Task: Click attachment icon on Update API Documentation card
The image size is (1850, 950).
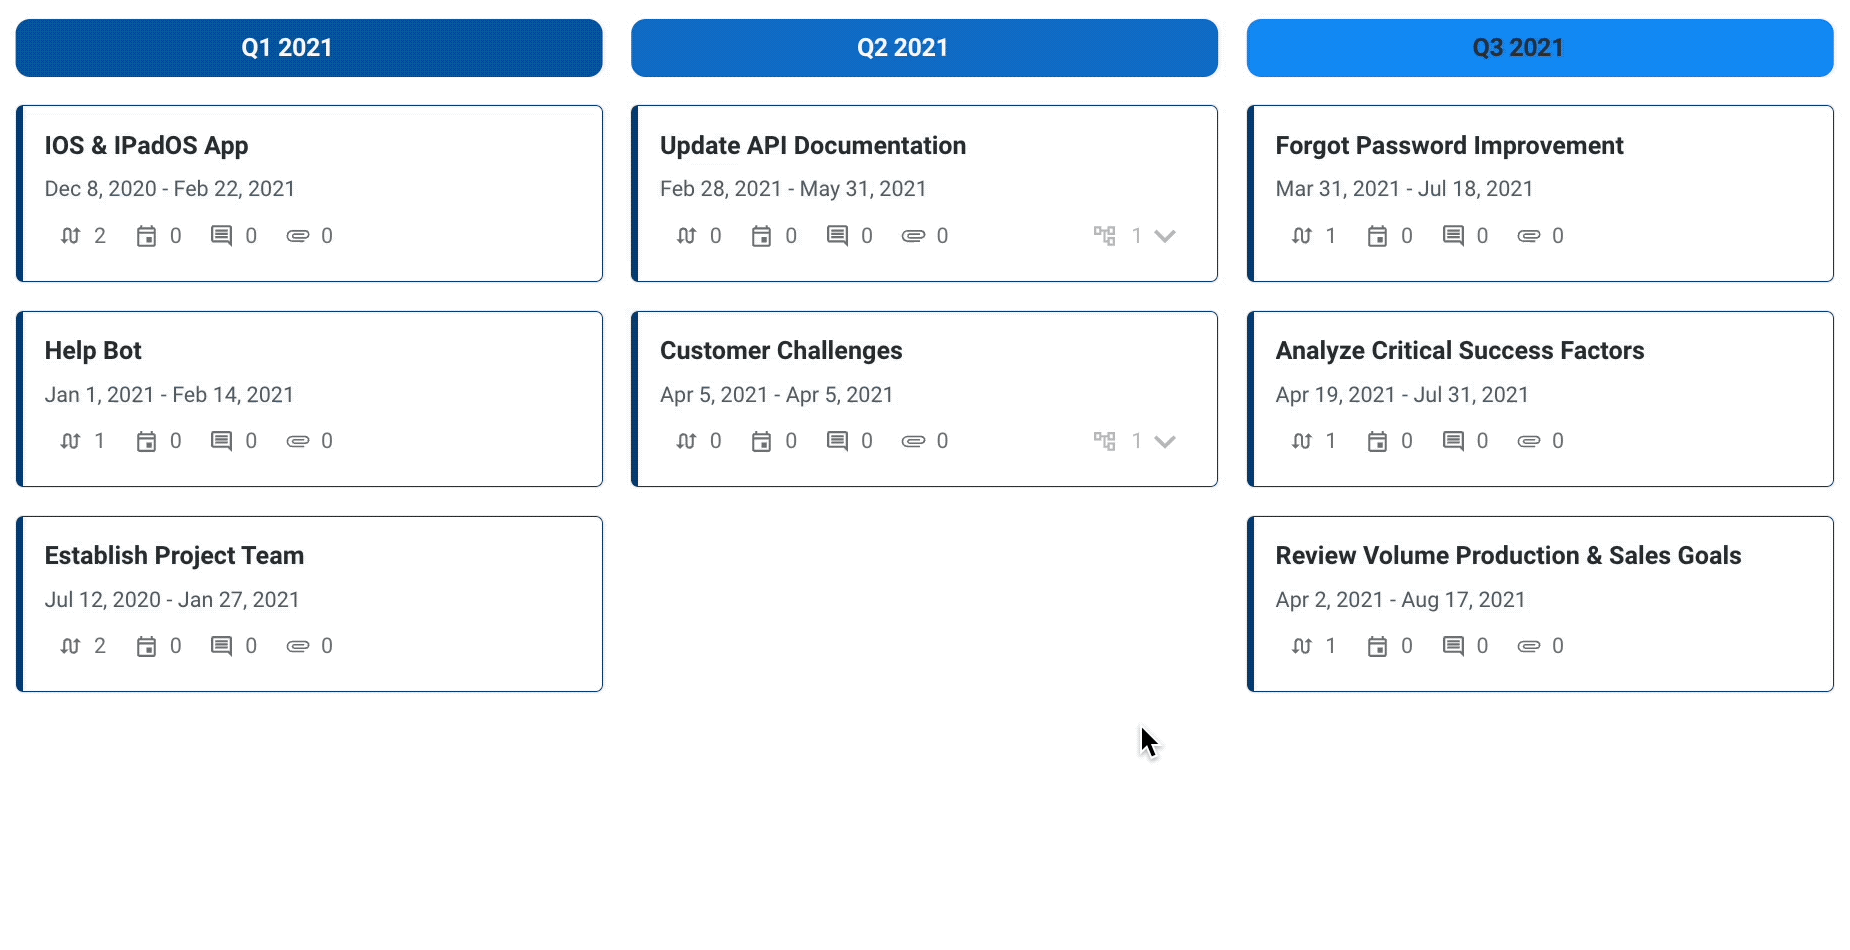Action: click(x=913, y=236)
